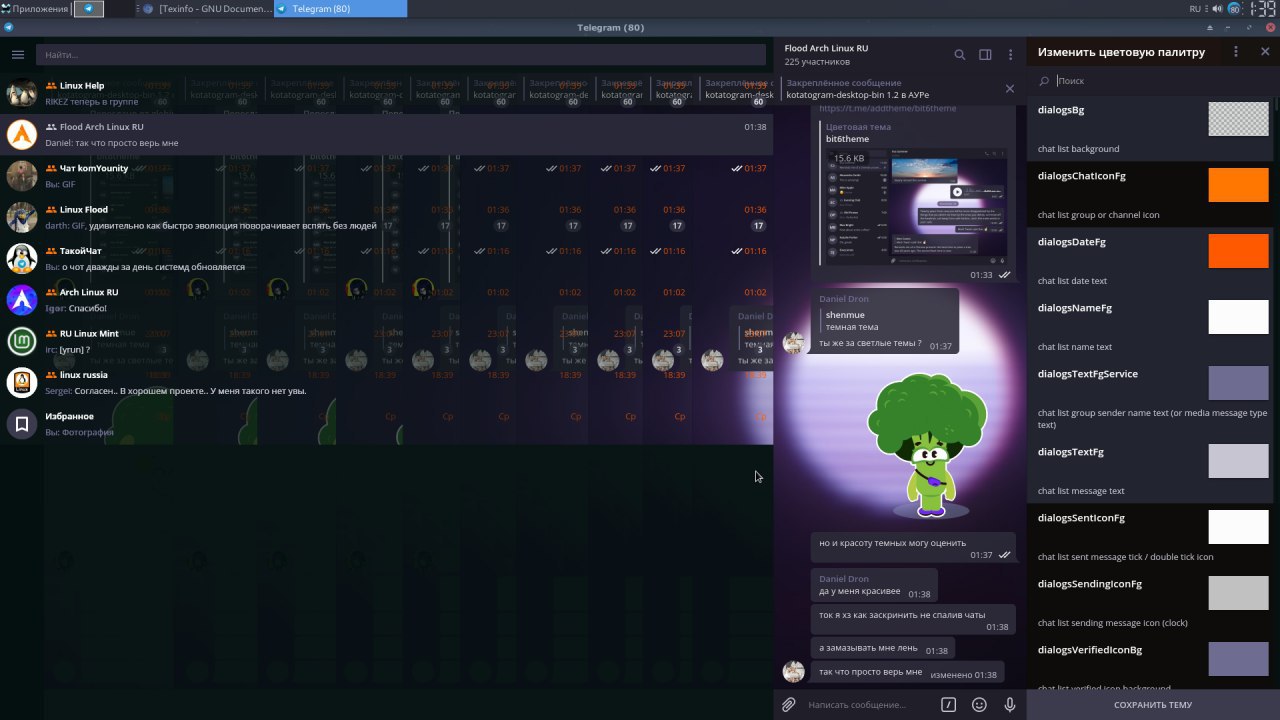Open the RU Linux Mint chat
1280x720 pixels.
click(x=386, y=341)
